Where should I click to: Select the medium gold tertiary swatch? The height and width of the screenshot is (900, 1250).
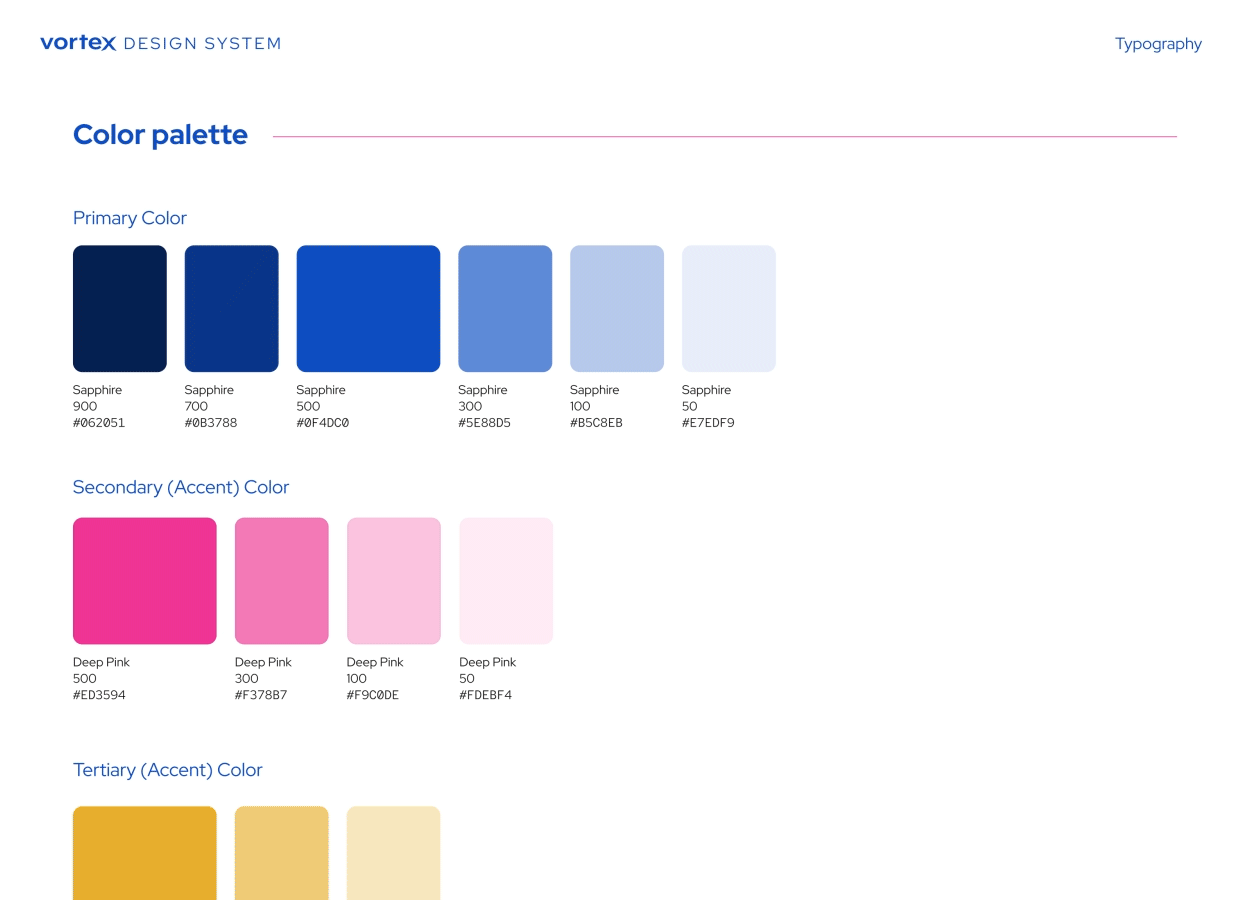pyautogui.click(x=282, y=853)
